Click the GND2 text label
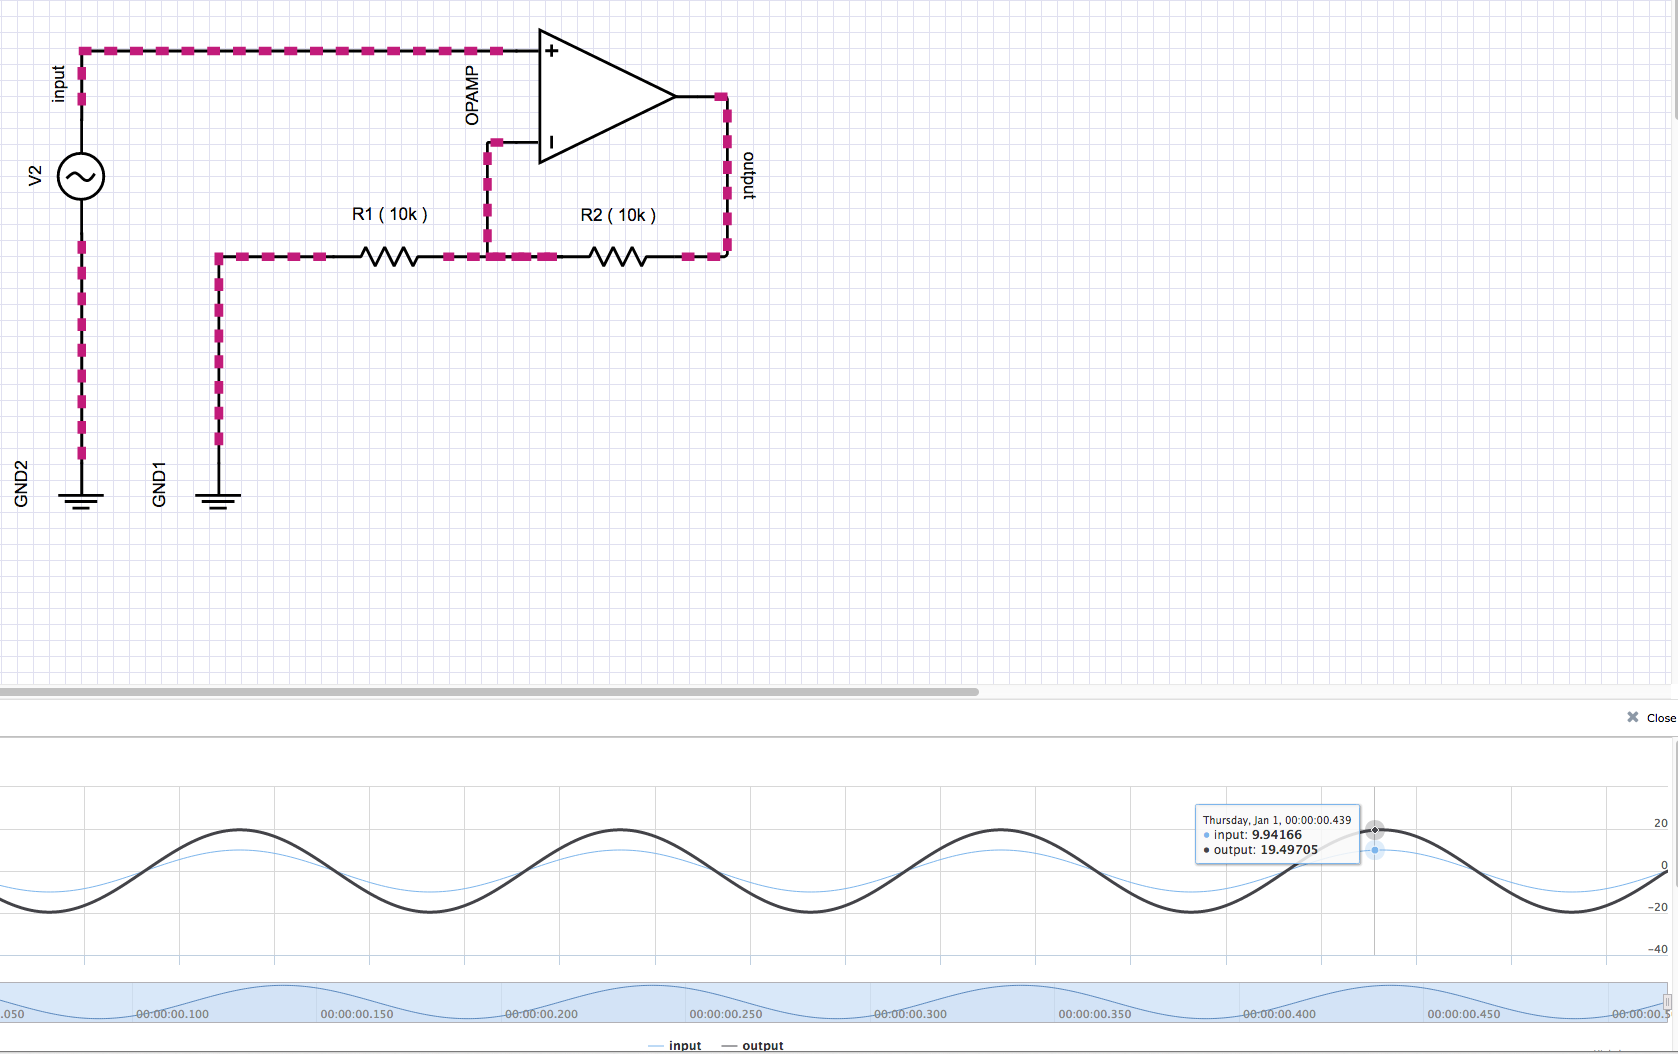 (21, 484)
